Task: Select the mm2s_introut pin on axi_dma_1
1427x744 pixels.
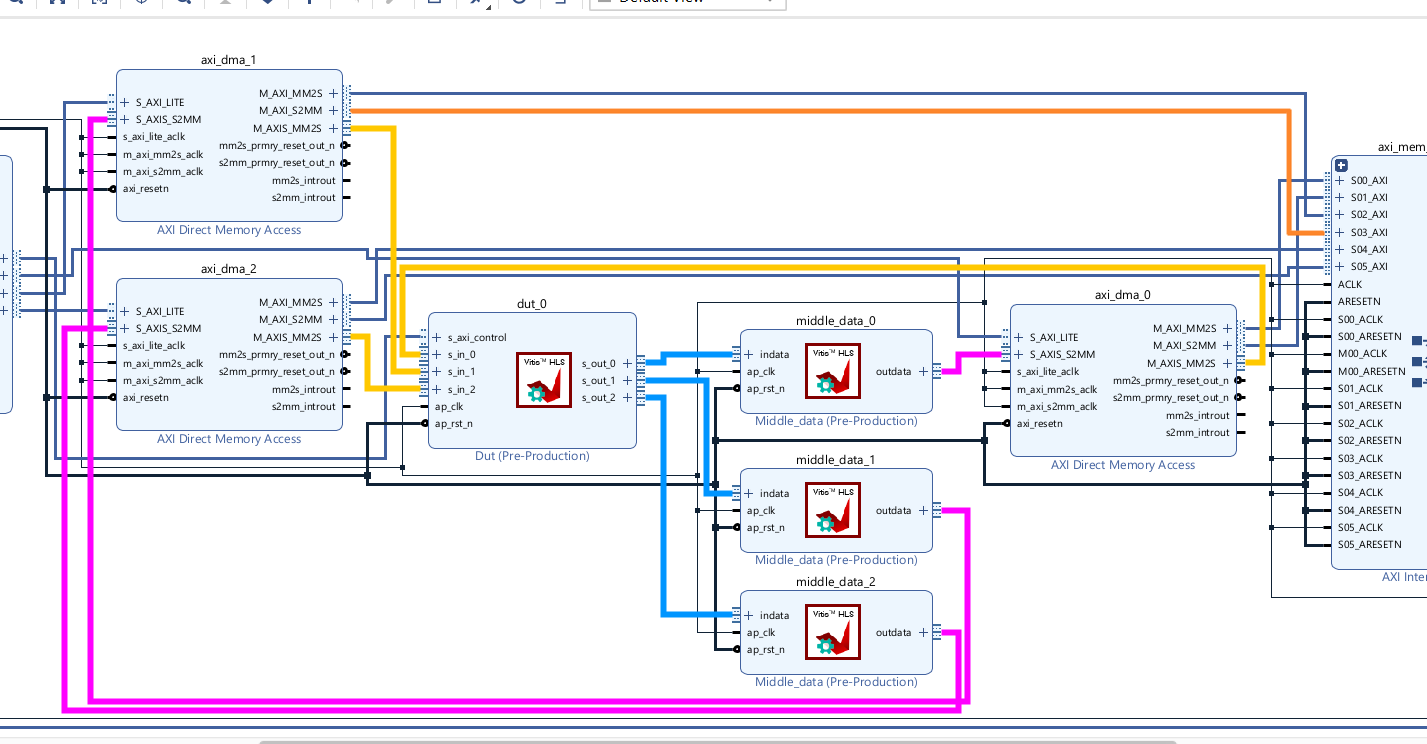Action: [304, 180]
